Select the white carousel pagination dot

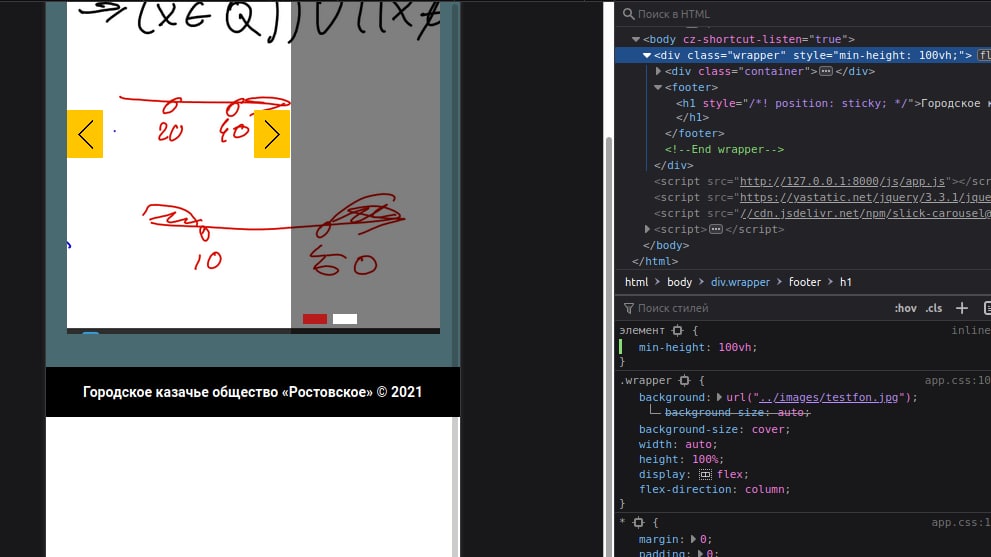345,319
